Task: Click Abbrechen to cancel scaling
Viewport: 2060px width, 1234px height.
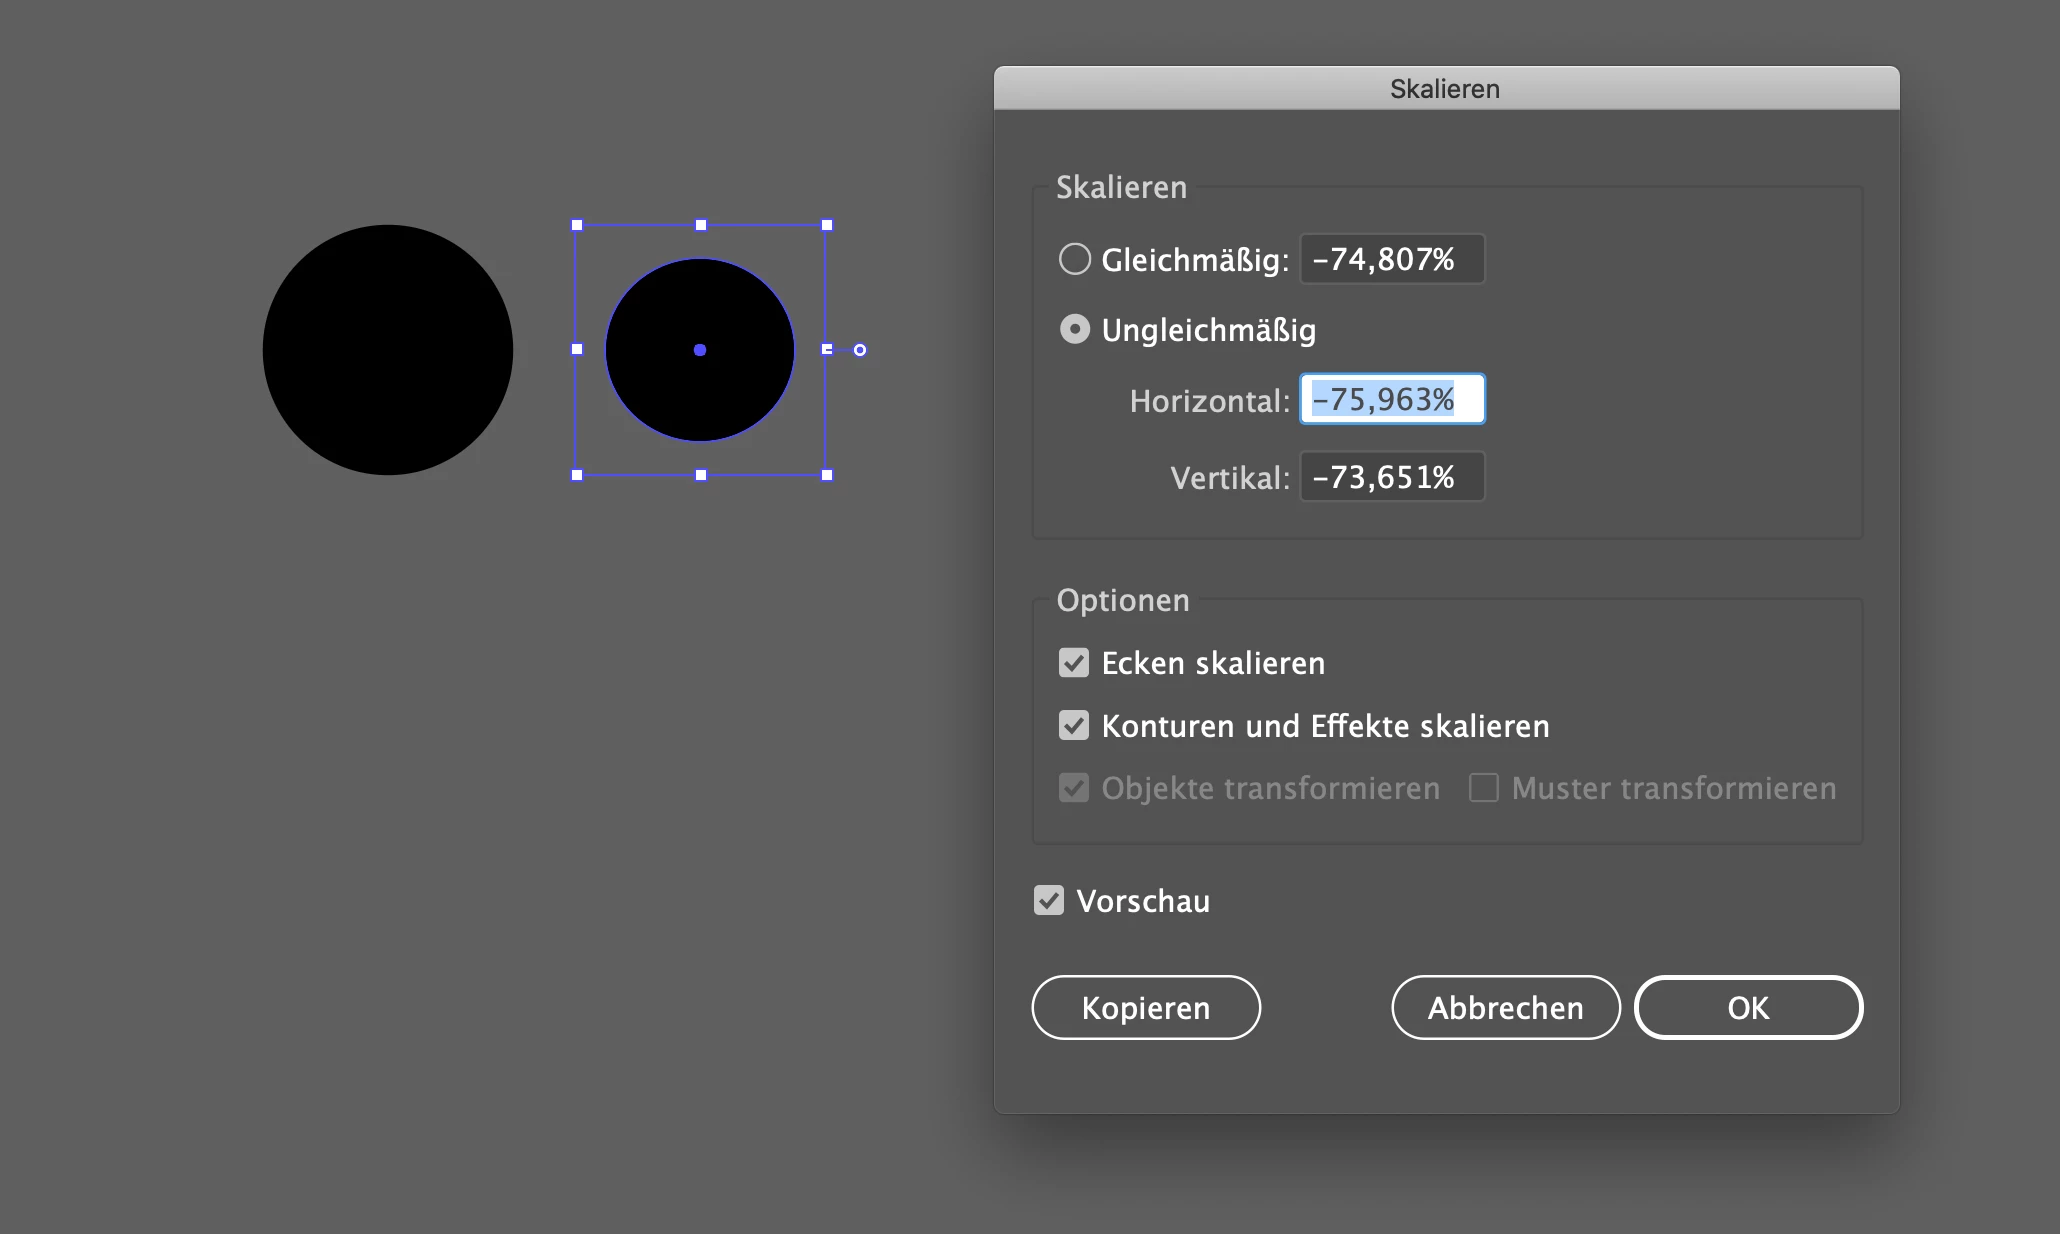Action: [1504, 1007]
